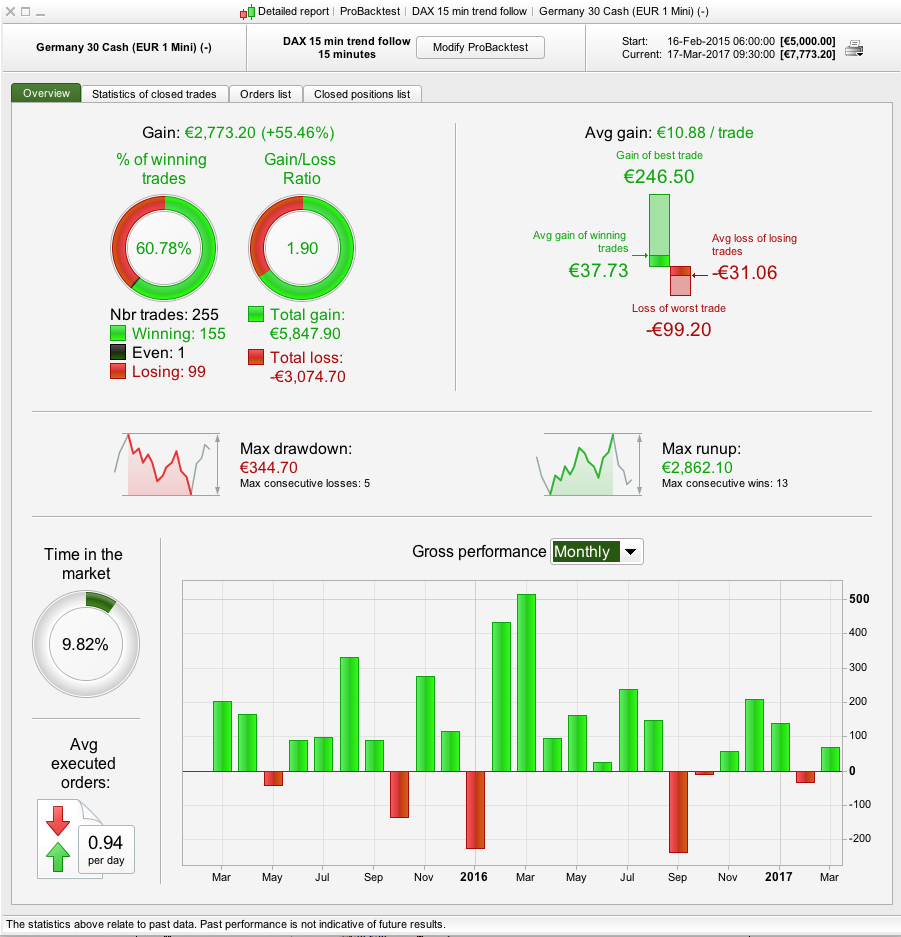Viewport: 901px width, 937px height.
Task: Click the red January 2016 loss bar
Action: click(475, 810)
